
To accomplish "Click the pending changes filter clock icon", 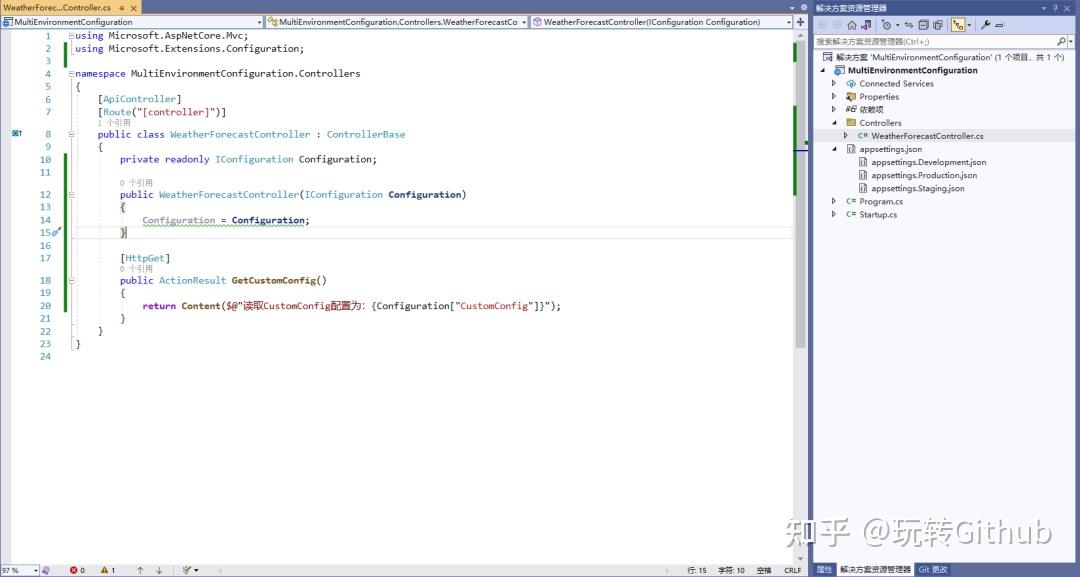I will click(886, 25).
